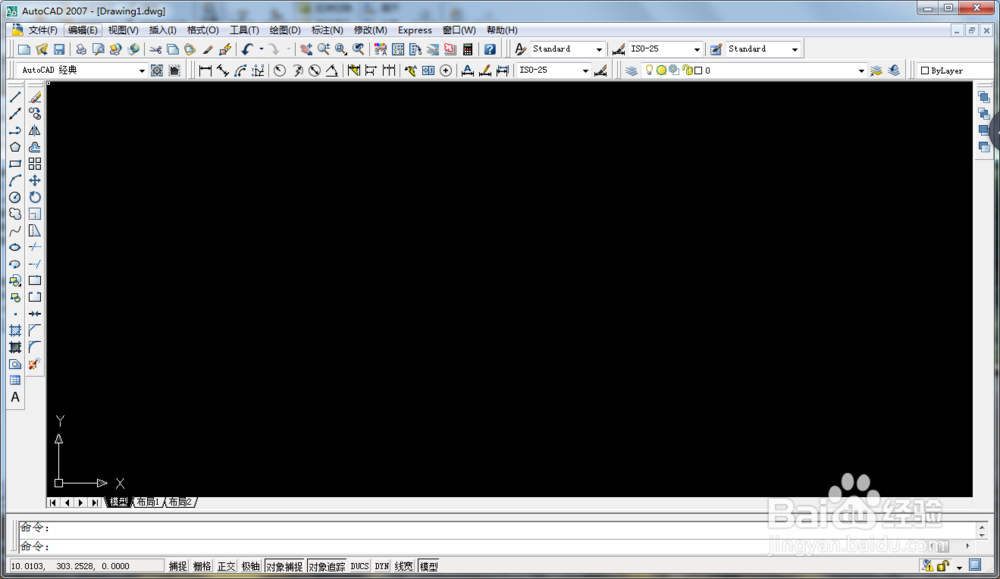This screenshot has width=1000, height=579.
Task: Open the QuickCalc calculator icon
Action: [x=468, y=49]
